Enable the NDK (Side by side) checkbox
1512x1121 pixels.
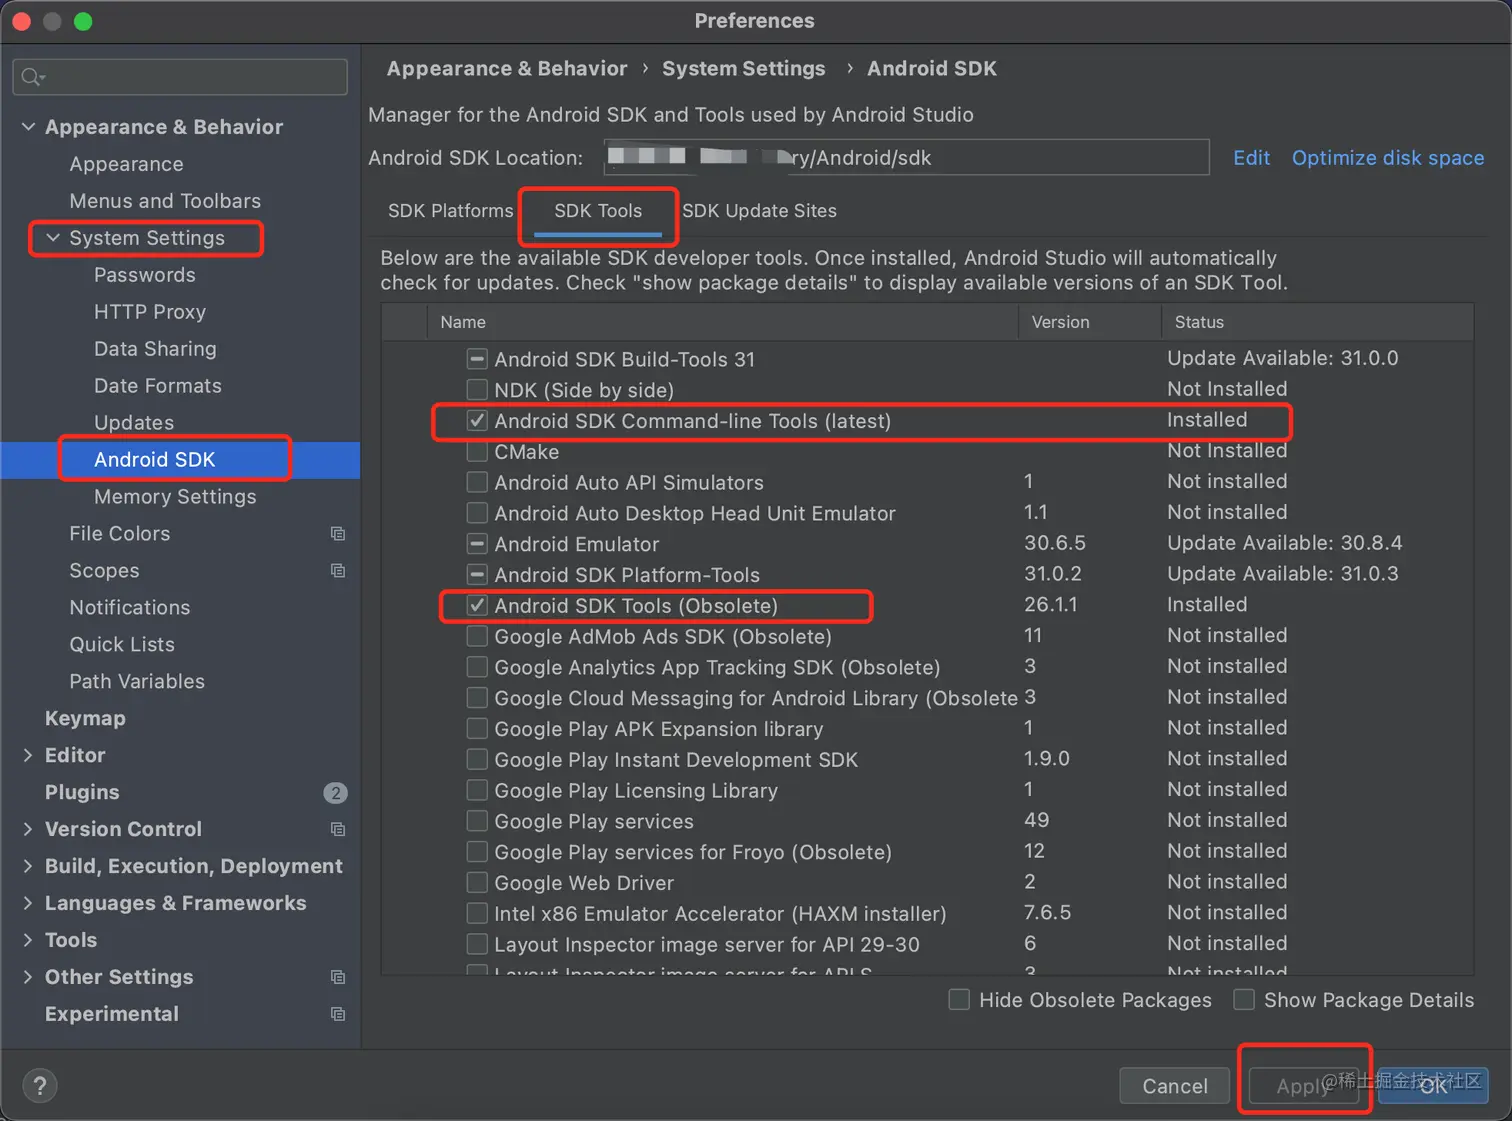(x=477, y=390)
